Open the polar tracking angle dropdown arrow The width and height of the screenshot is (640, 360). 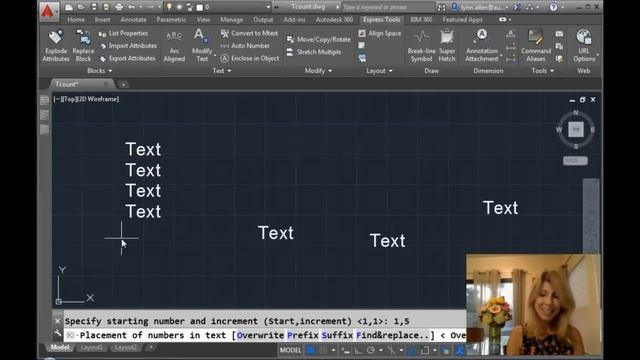pyautogui.click(x=380, y=350)
